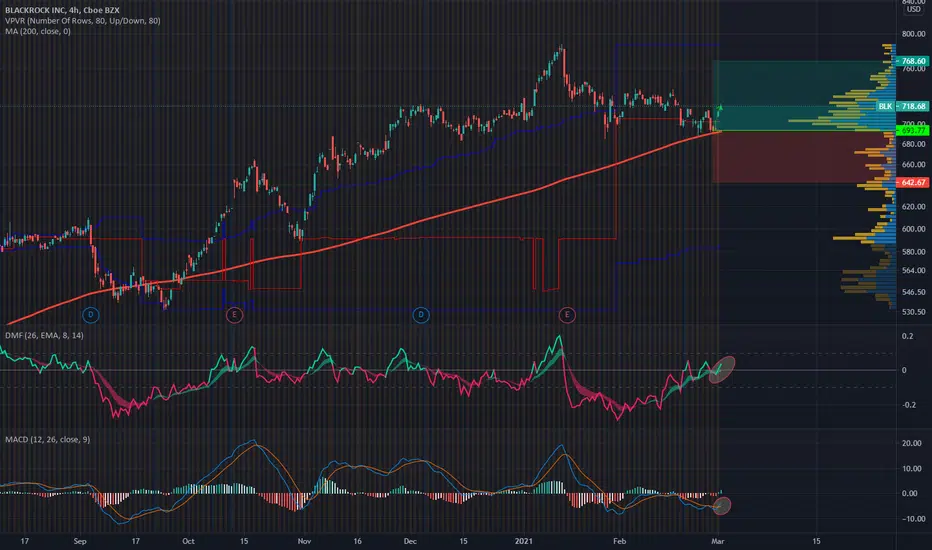
Task: Click the red 642.67 stop price label
Action: pyautogui.click(x=912, y=183)
